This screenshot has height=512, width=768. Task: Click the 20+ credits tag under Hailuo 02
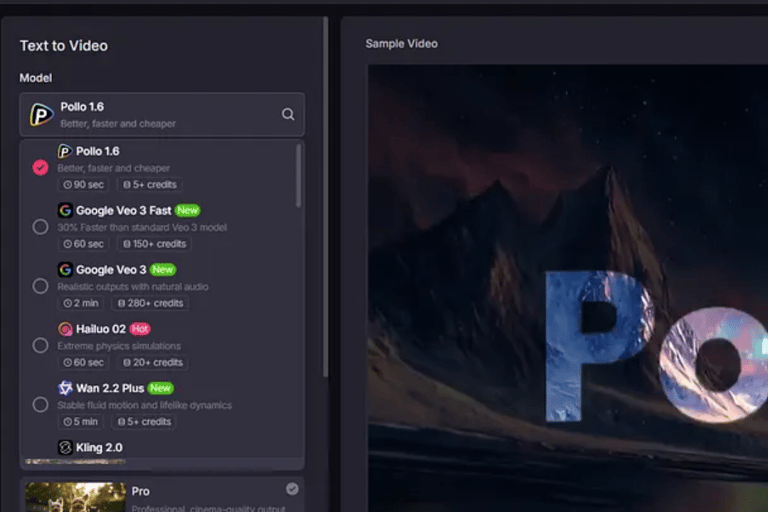(x=153, y=363)
